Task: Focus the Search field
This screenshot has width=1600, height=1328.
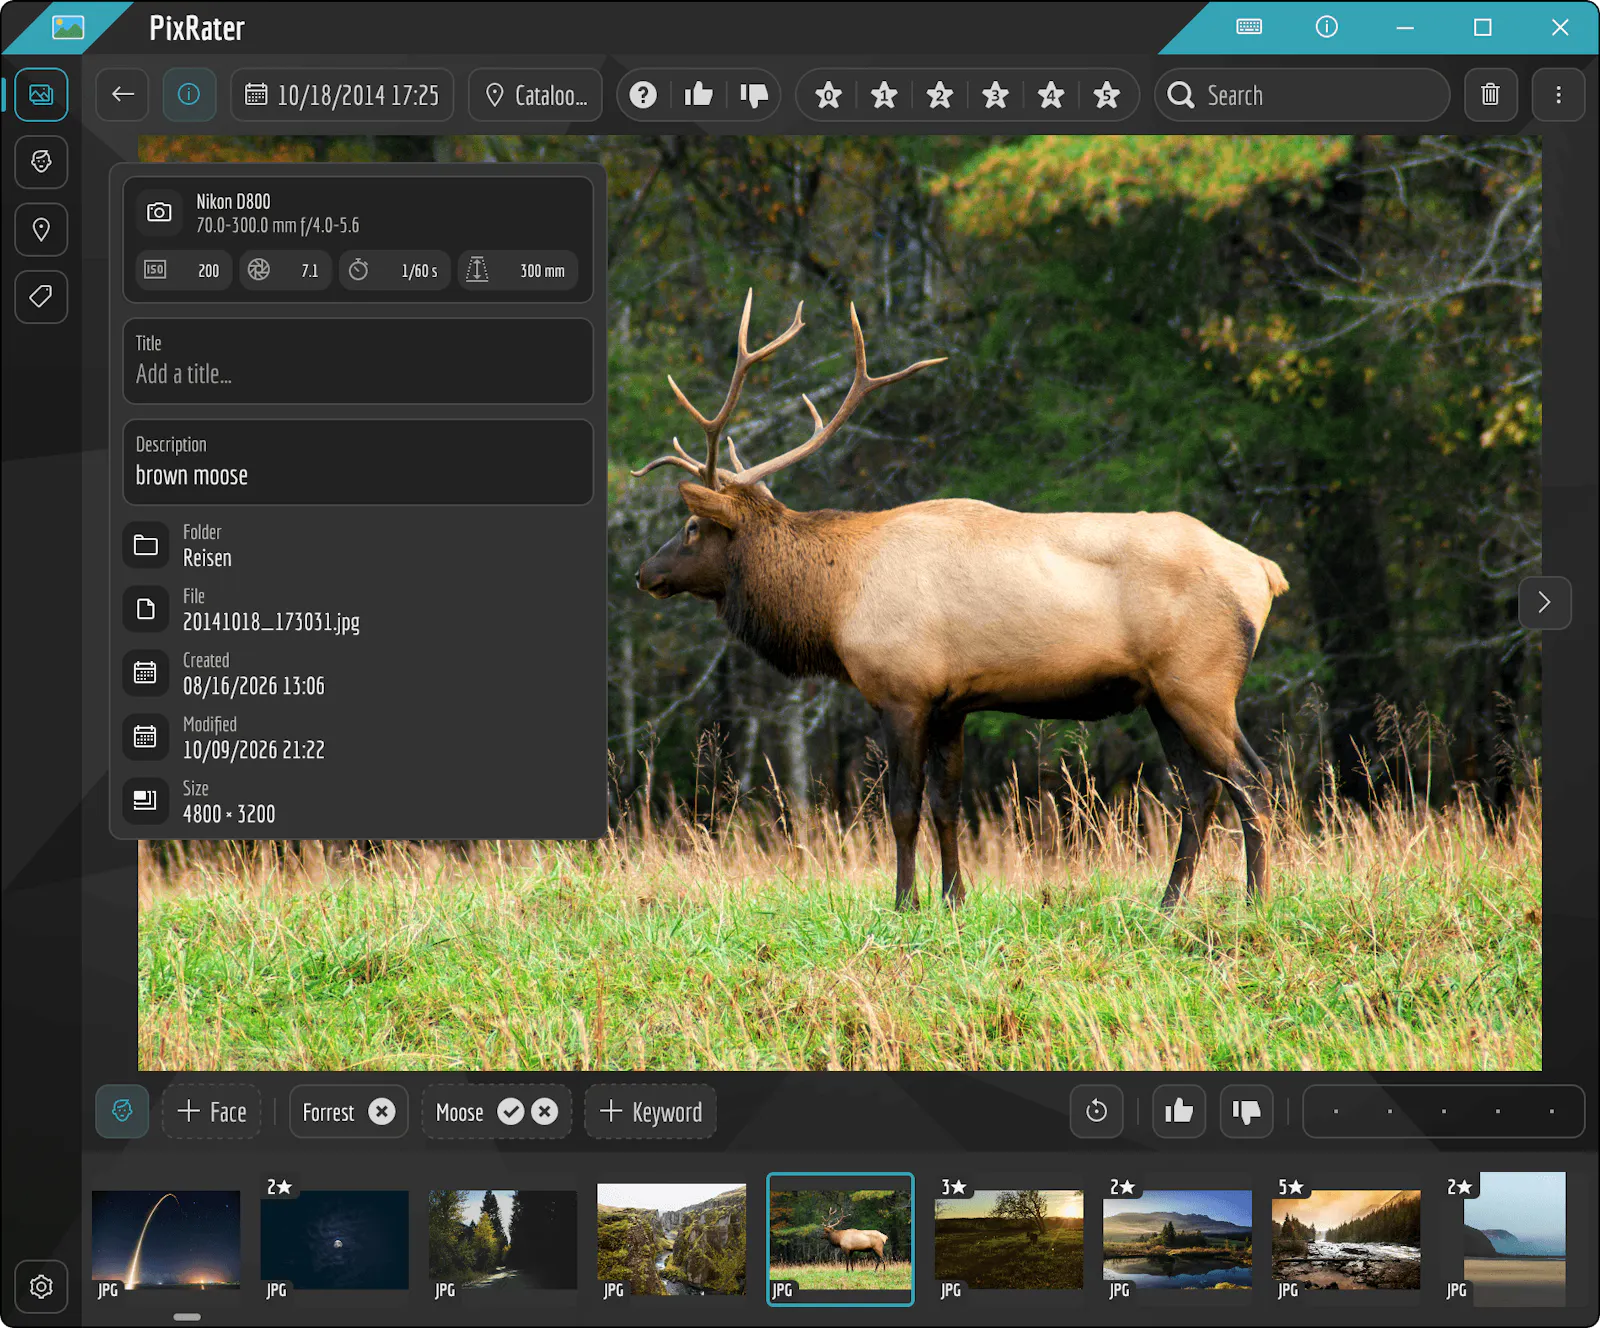Action: click(1302, 95)
